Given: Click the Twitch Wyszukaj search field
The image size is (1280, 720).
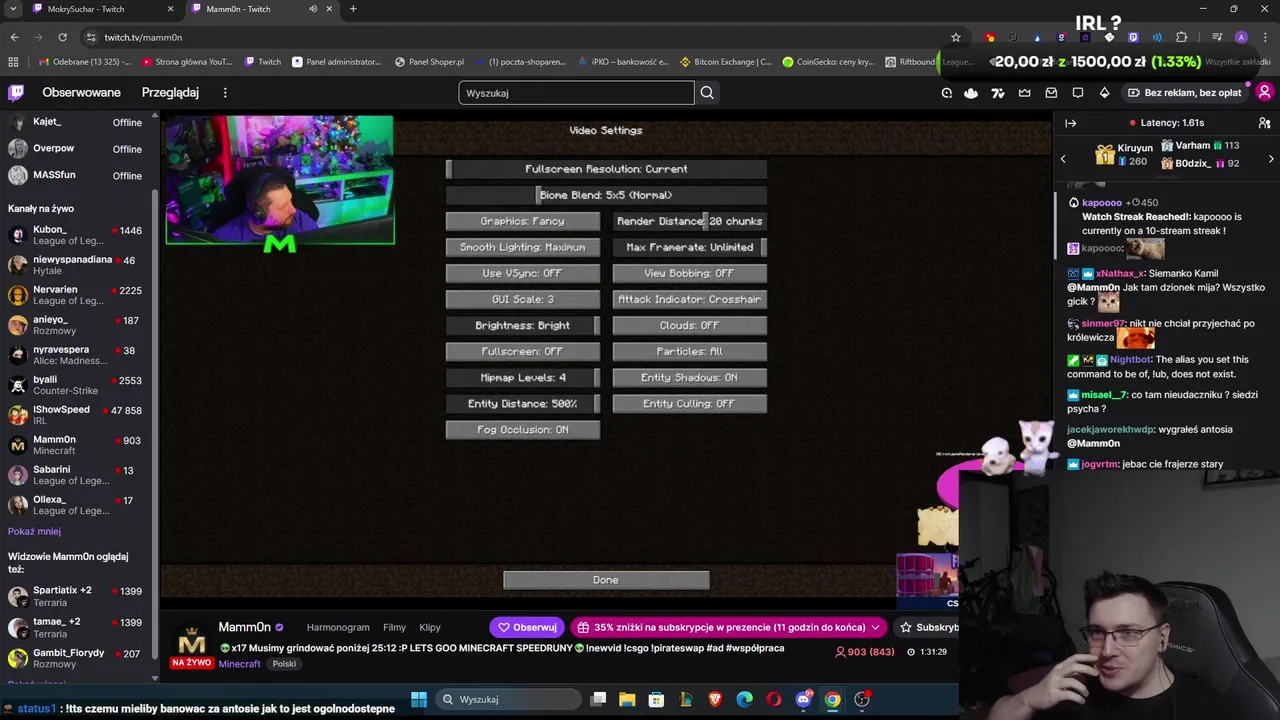Looking at the screenshot, I should 576,93.
